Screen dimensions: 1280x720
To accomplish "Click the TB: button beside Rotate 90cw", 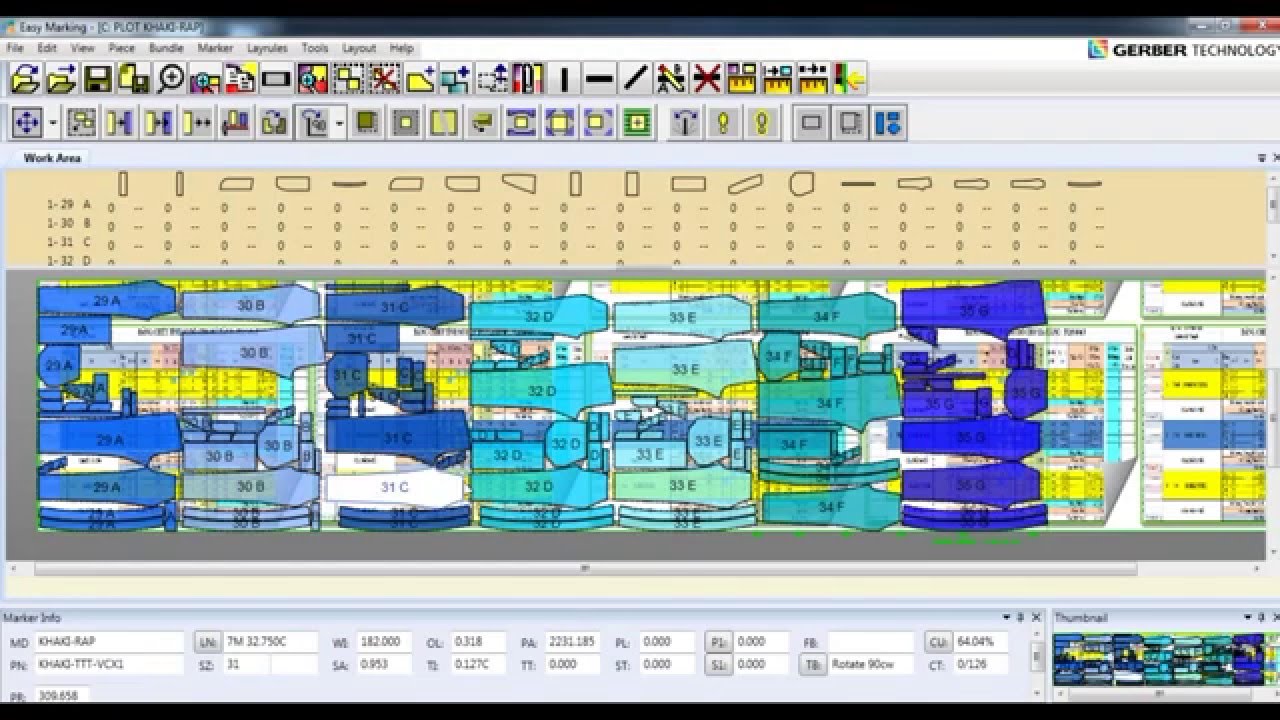I will pyautogui.click(x=812, y=665).
